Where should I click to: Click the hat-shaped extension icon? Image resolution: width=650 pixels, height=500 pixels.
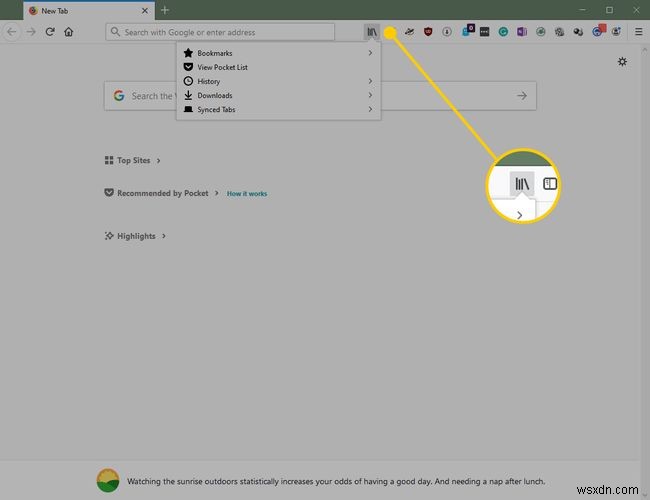coord(409,32)
